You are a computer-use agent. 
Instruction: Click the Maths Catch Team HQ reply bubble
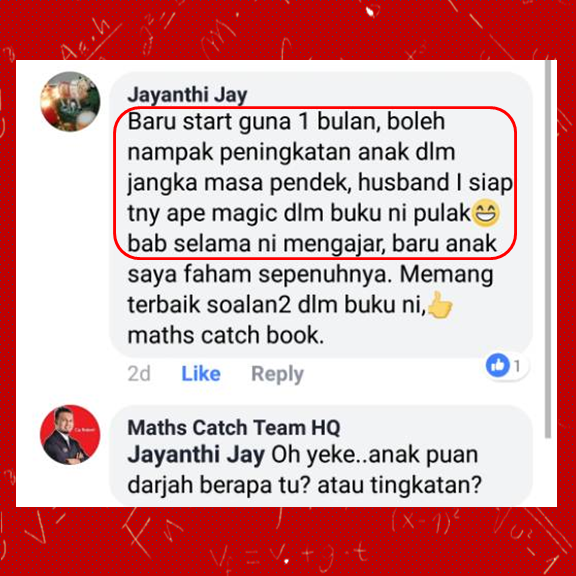321,456
